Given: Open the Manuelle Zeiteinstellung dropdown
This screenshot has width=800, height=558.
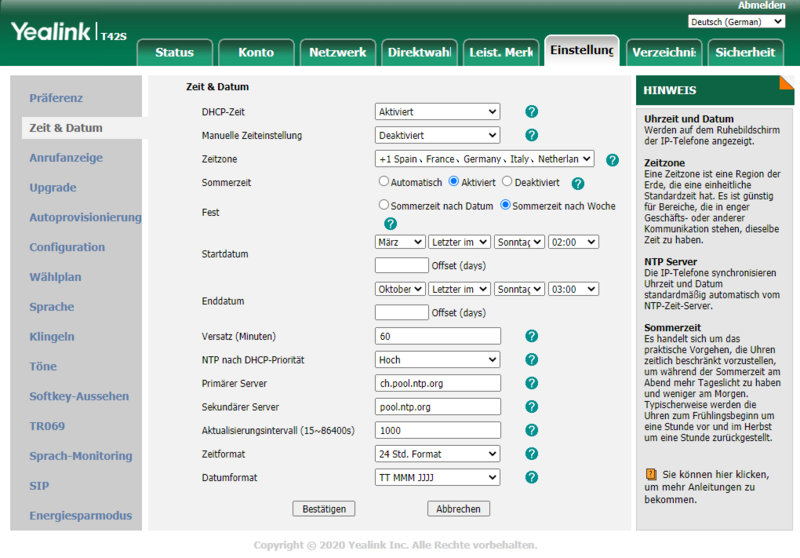Looking at the screenshot, I should (x=437, y=135).
